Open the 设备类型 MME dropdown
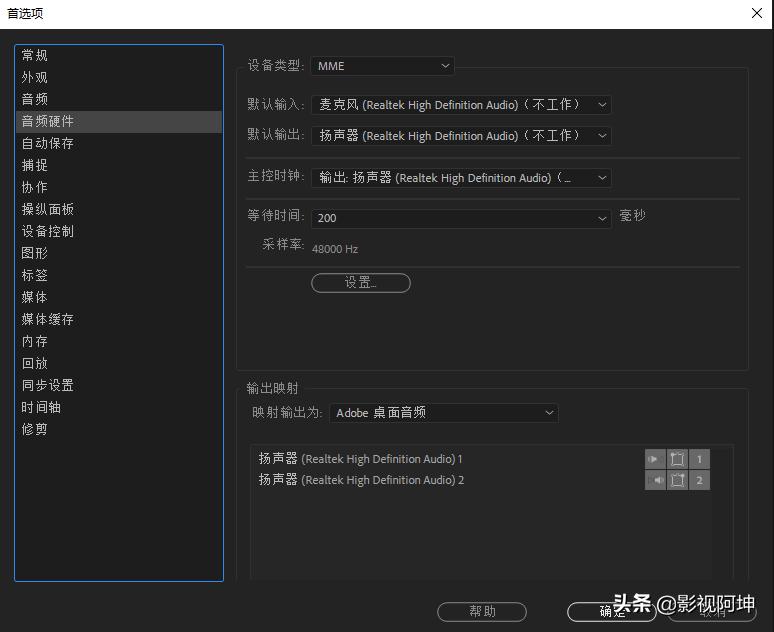 (383, 66)
